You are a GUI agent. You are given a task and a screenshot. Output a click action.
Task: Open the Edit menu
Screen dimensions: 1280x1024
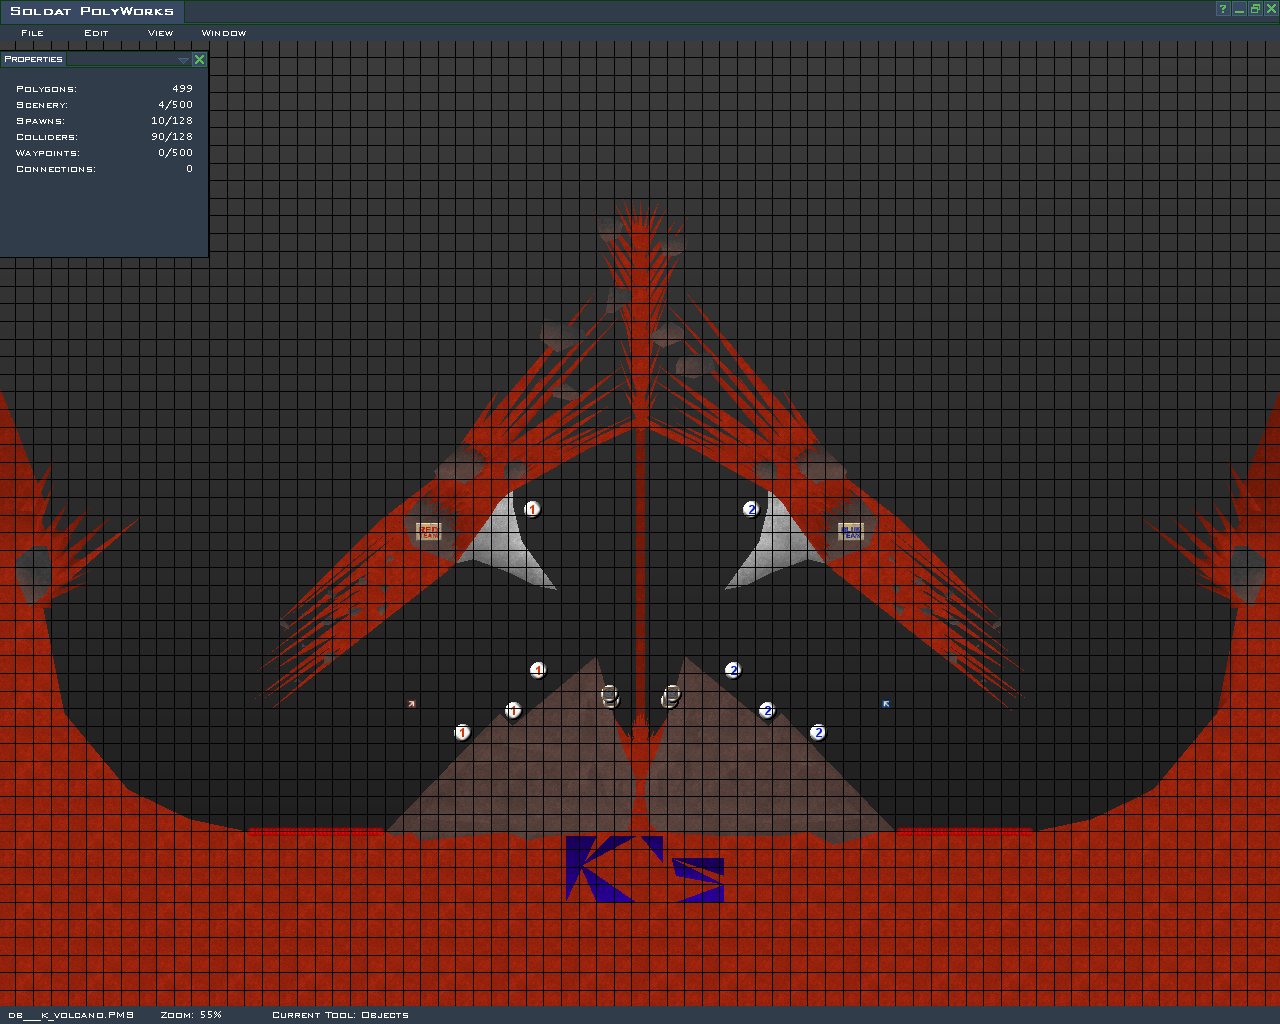point(96,33)
